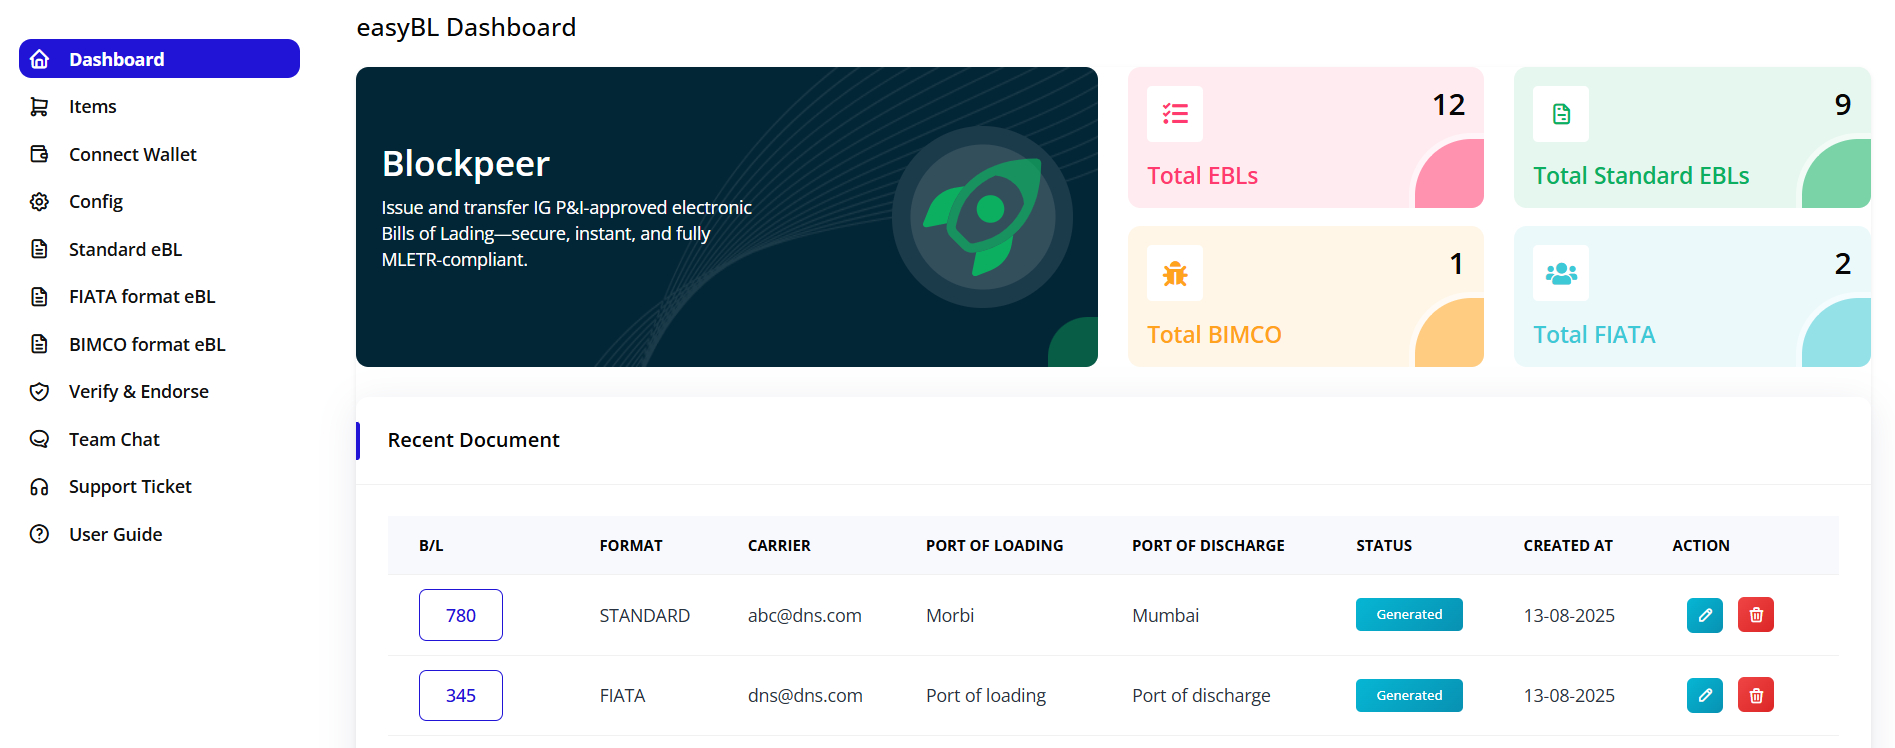This screenshot has width=1895, height=748.
Task: Click the Total BIMCO icon
Action: pyautogui.click(x=1175, y=272)
